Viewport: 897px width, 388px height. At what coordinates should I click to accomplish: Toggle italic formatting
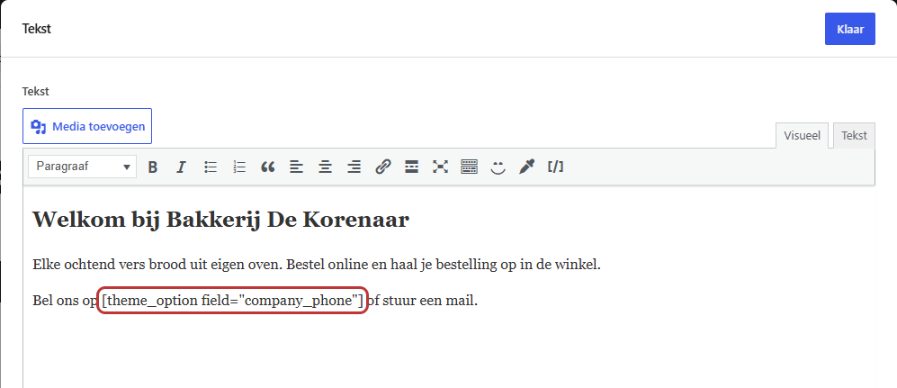click(181, 167)
